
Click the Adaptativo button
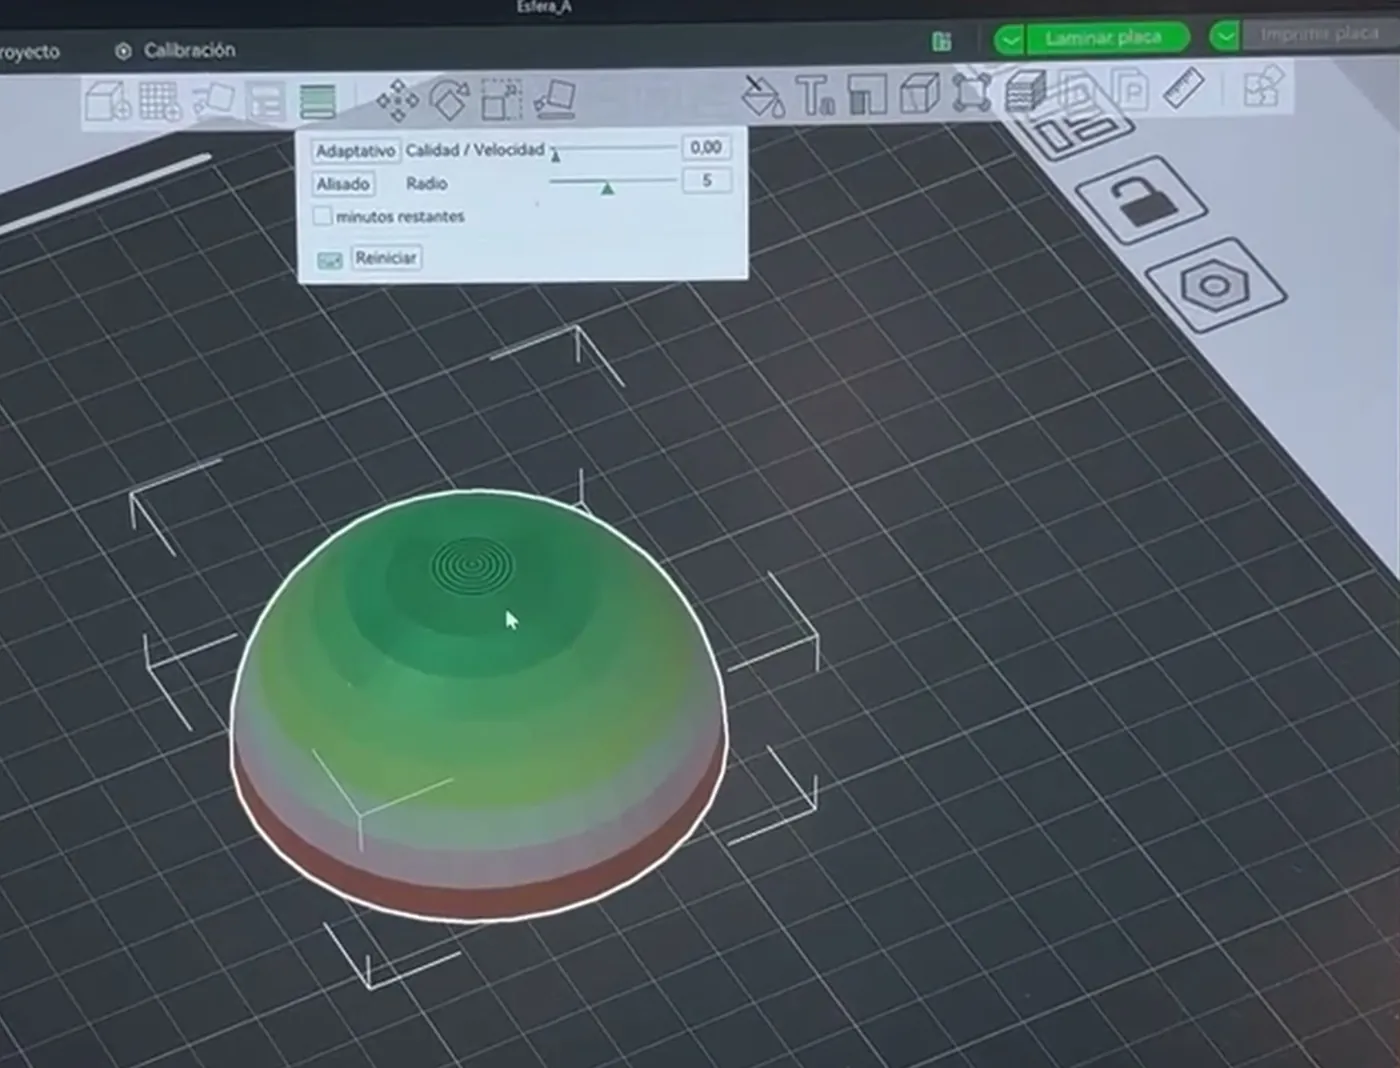coord(355,151)
